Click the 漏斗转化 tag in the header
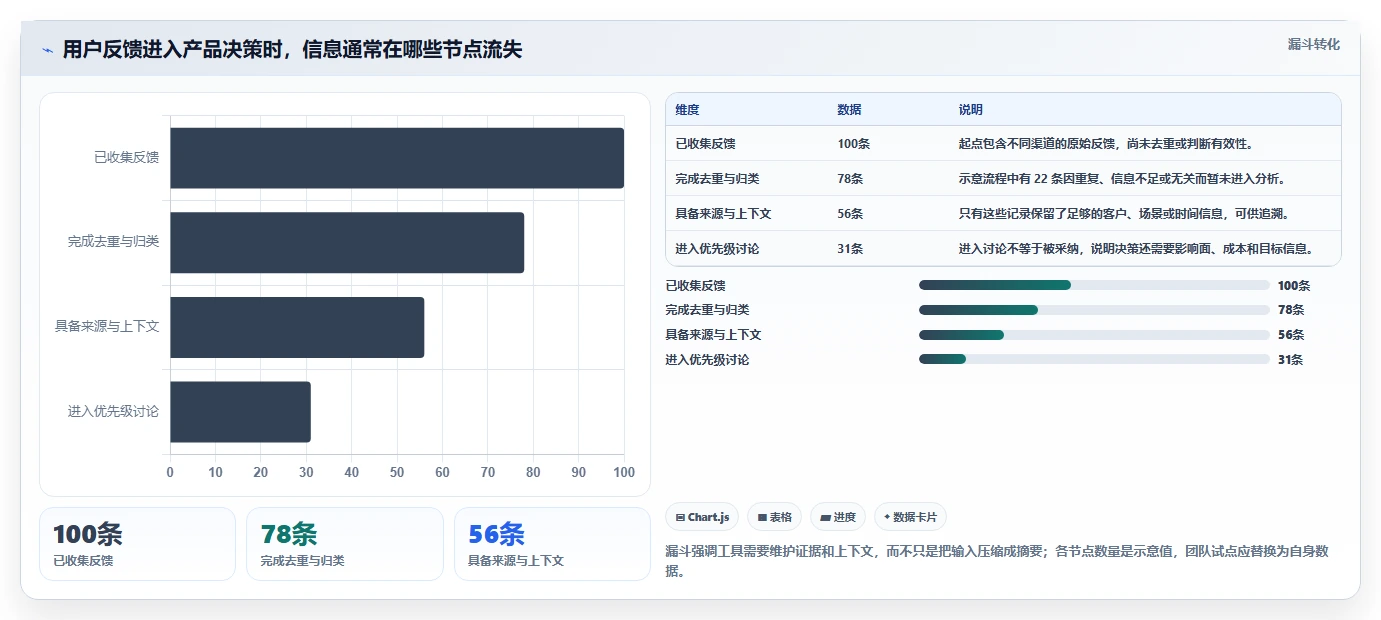Screen dimensions: 1381x620 tap(1313, 44)
